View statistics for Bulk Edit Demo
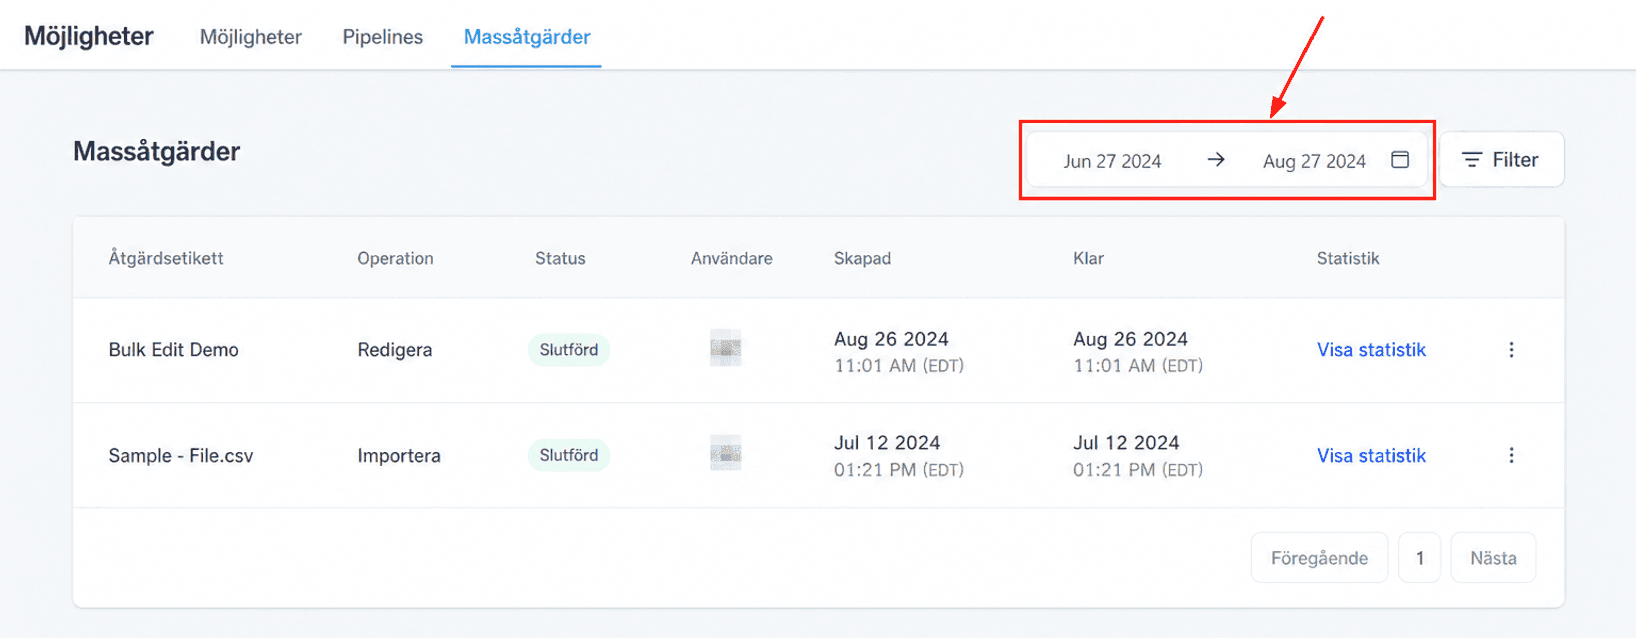Screen dimensions: 1636x638 coord(1371,350)
